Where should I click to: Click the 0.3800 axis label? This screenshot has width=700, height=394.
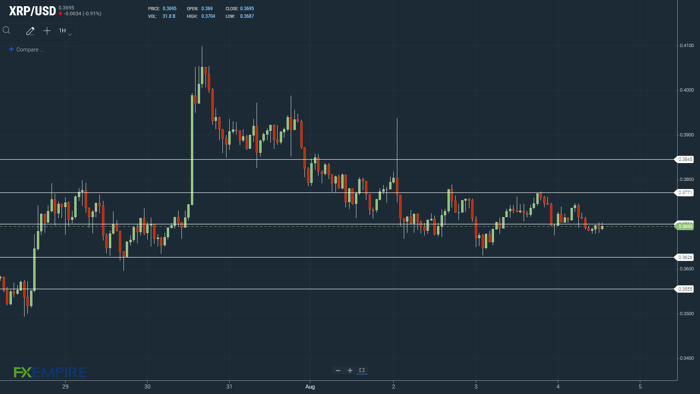(687, 179)
